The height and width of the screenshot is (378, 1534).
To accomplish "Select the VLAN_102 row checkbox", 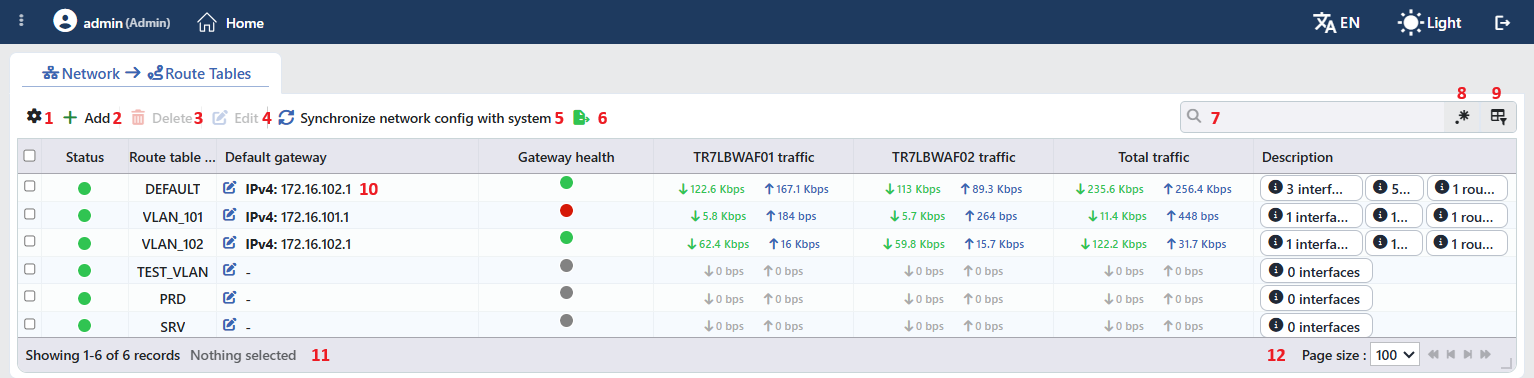I will click(x=29, y=241).
